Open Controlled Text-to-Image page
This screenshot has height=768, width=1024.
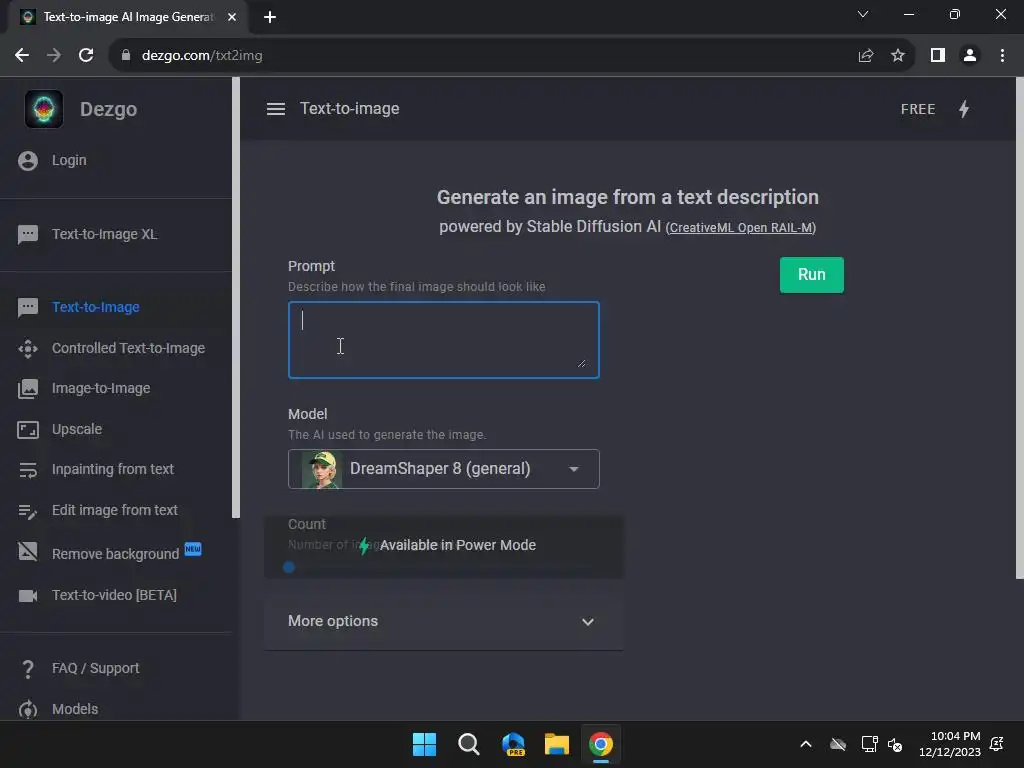(128, 349)
